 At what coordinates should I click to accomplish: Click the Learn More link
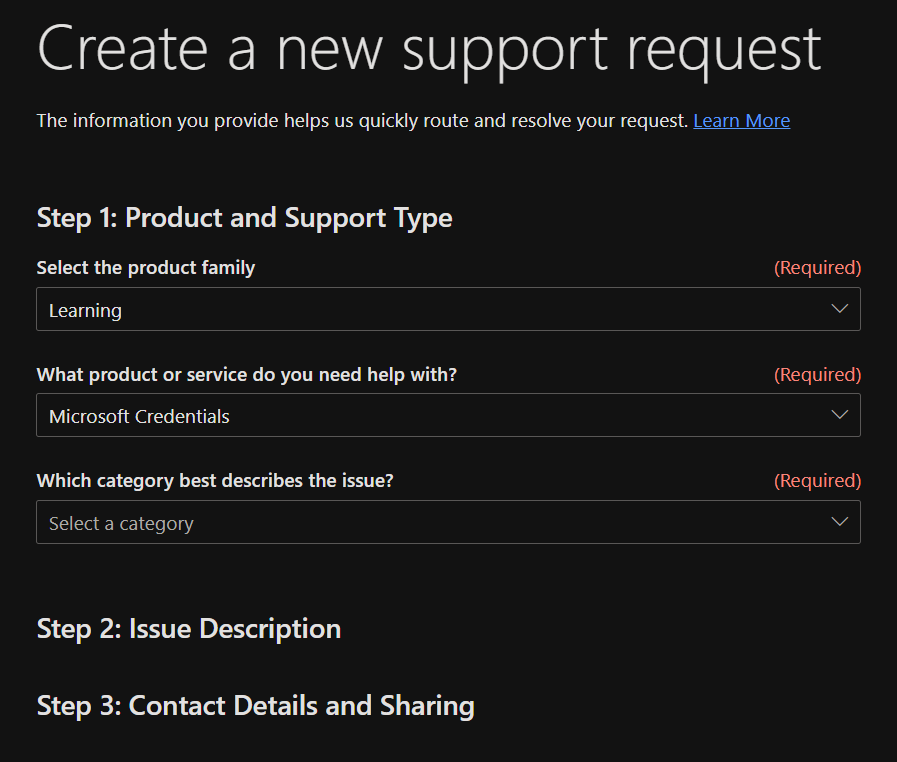[741, 121]
